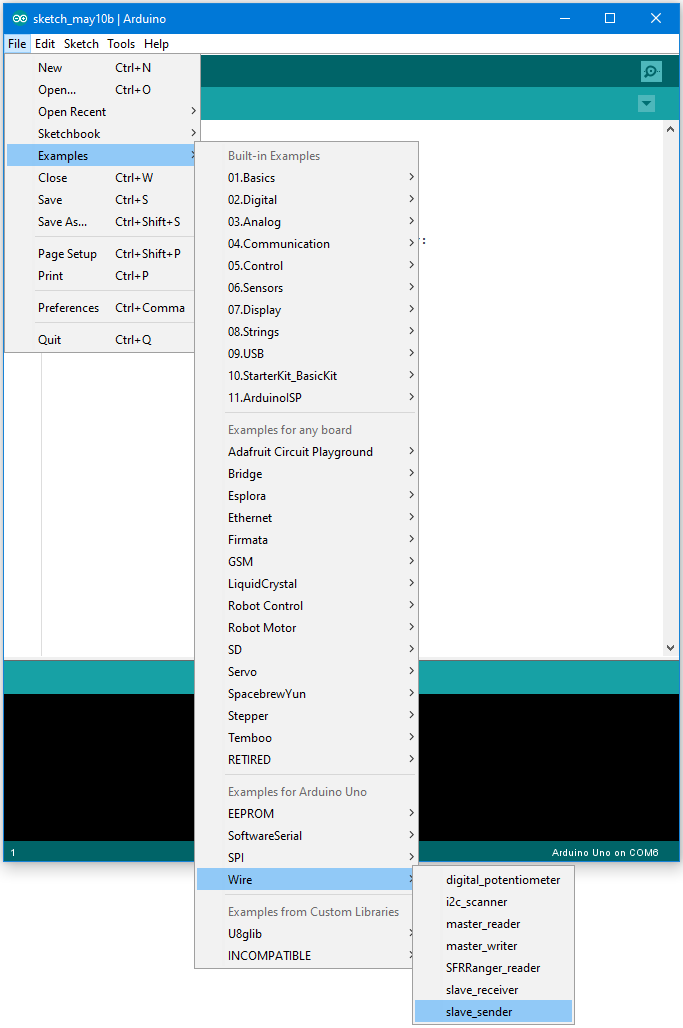Open the Edit menu
Image resolution: width=683 pixels, height=1028 pixels.
(45, 44)
